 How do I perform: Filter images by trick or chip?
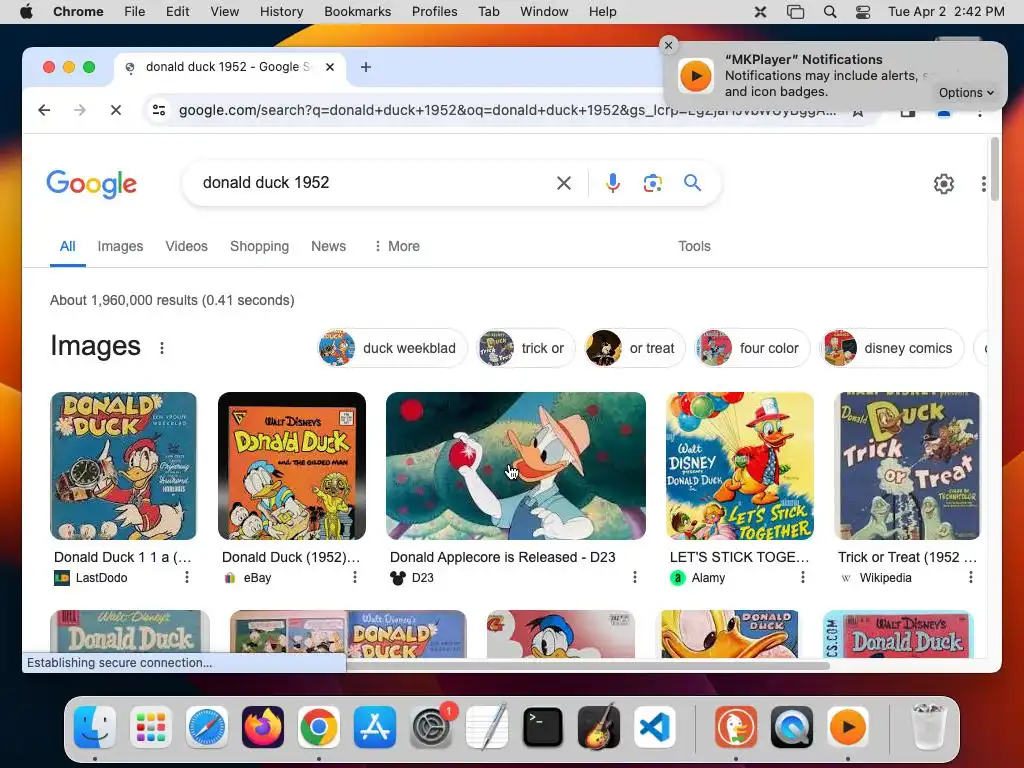coord(525,348)
